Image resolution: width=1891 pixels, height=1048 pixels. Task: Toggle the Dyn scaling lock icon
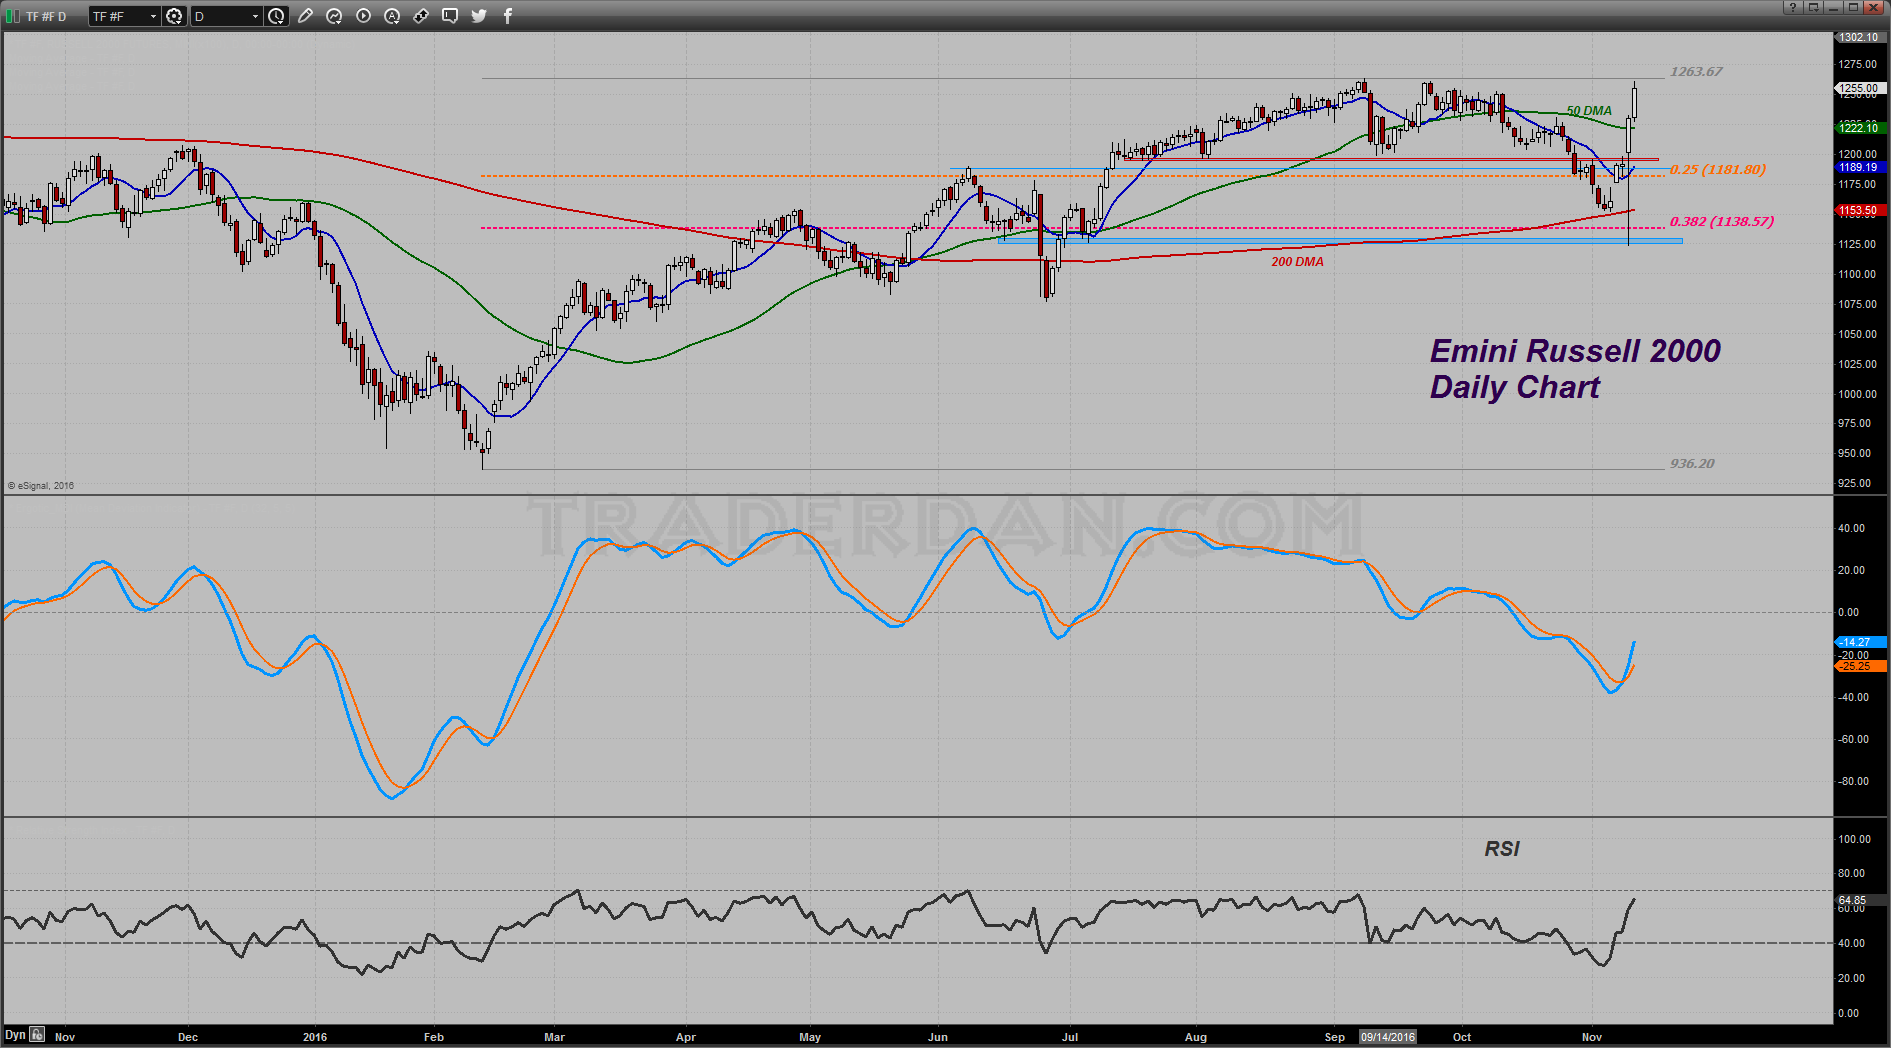pos(37,1035)
